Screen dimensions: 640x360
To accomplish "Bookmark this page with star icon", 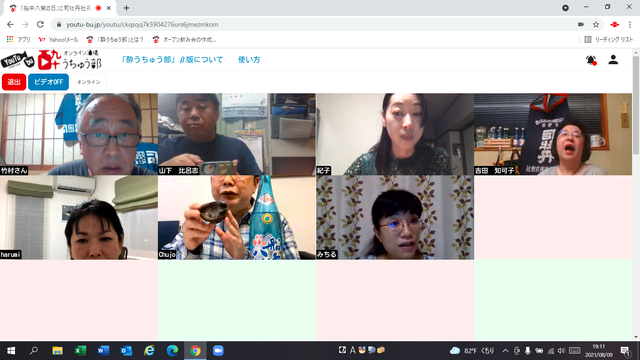I will 596,24.
